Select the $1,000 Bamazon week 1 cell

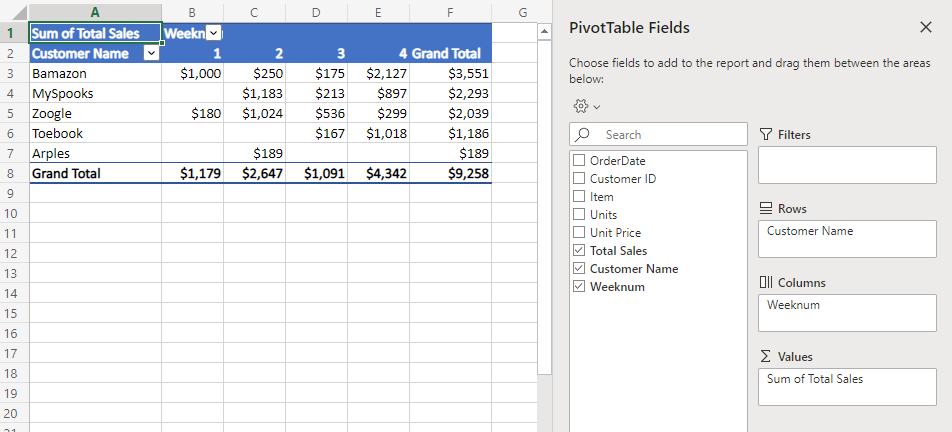click(x=192, y=73)
